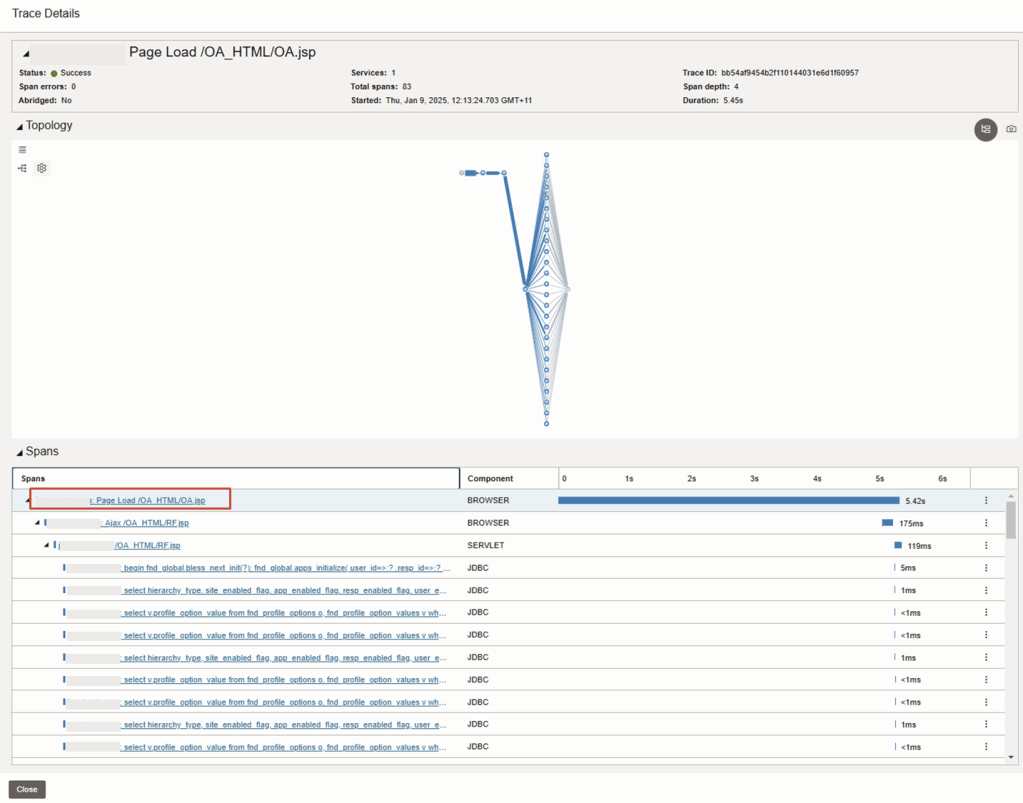1023x803 pixels.
Task: Open actions menu for Page Load span row
Action: coord(986,500)
